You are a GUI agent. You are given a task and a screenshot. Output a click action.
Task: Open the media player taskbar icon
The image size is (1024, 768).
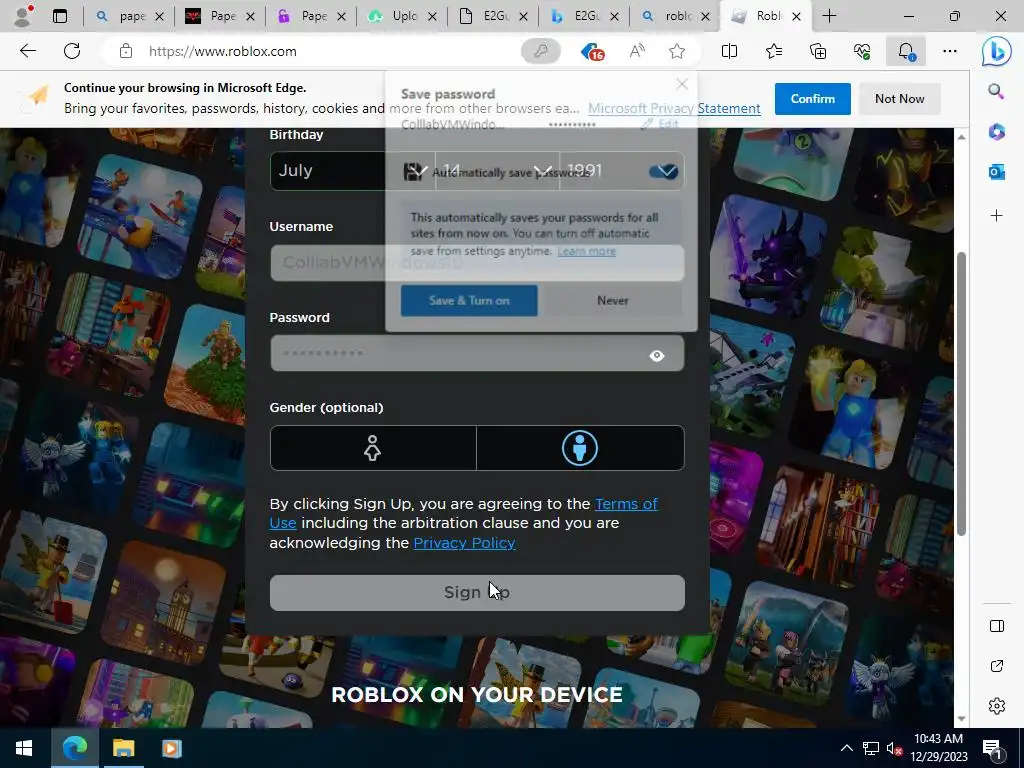172,748
